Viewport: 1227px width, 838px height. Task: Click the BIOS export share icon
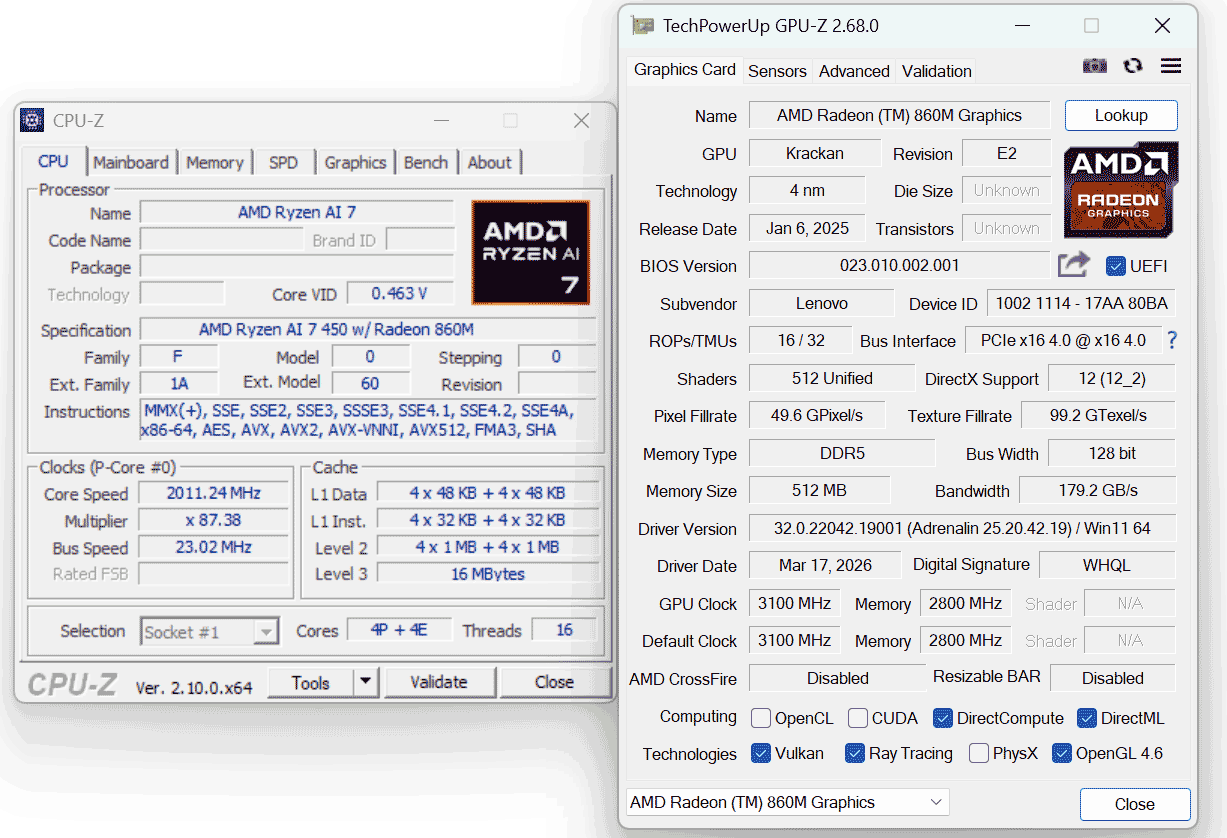coord(1074,265)
